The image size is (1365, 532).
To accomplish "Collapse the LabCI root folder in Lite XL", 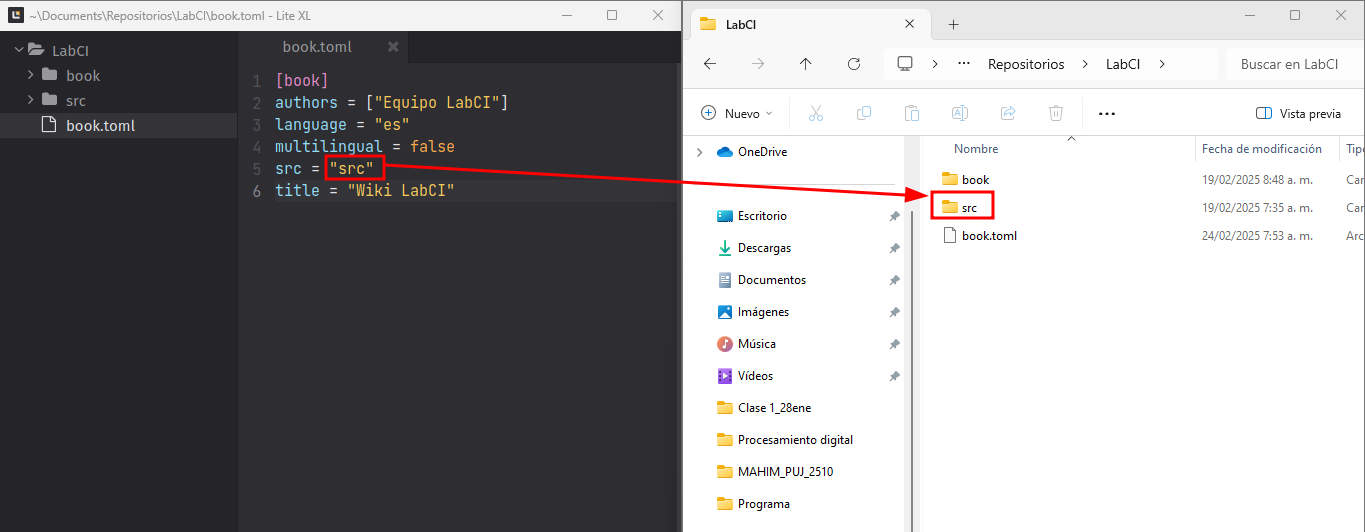I will click(19, 50).
